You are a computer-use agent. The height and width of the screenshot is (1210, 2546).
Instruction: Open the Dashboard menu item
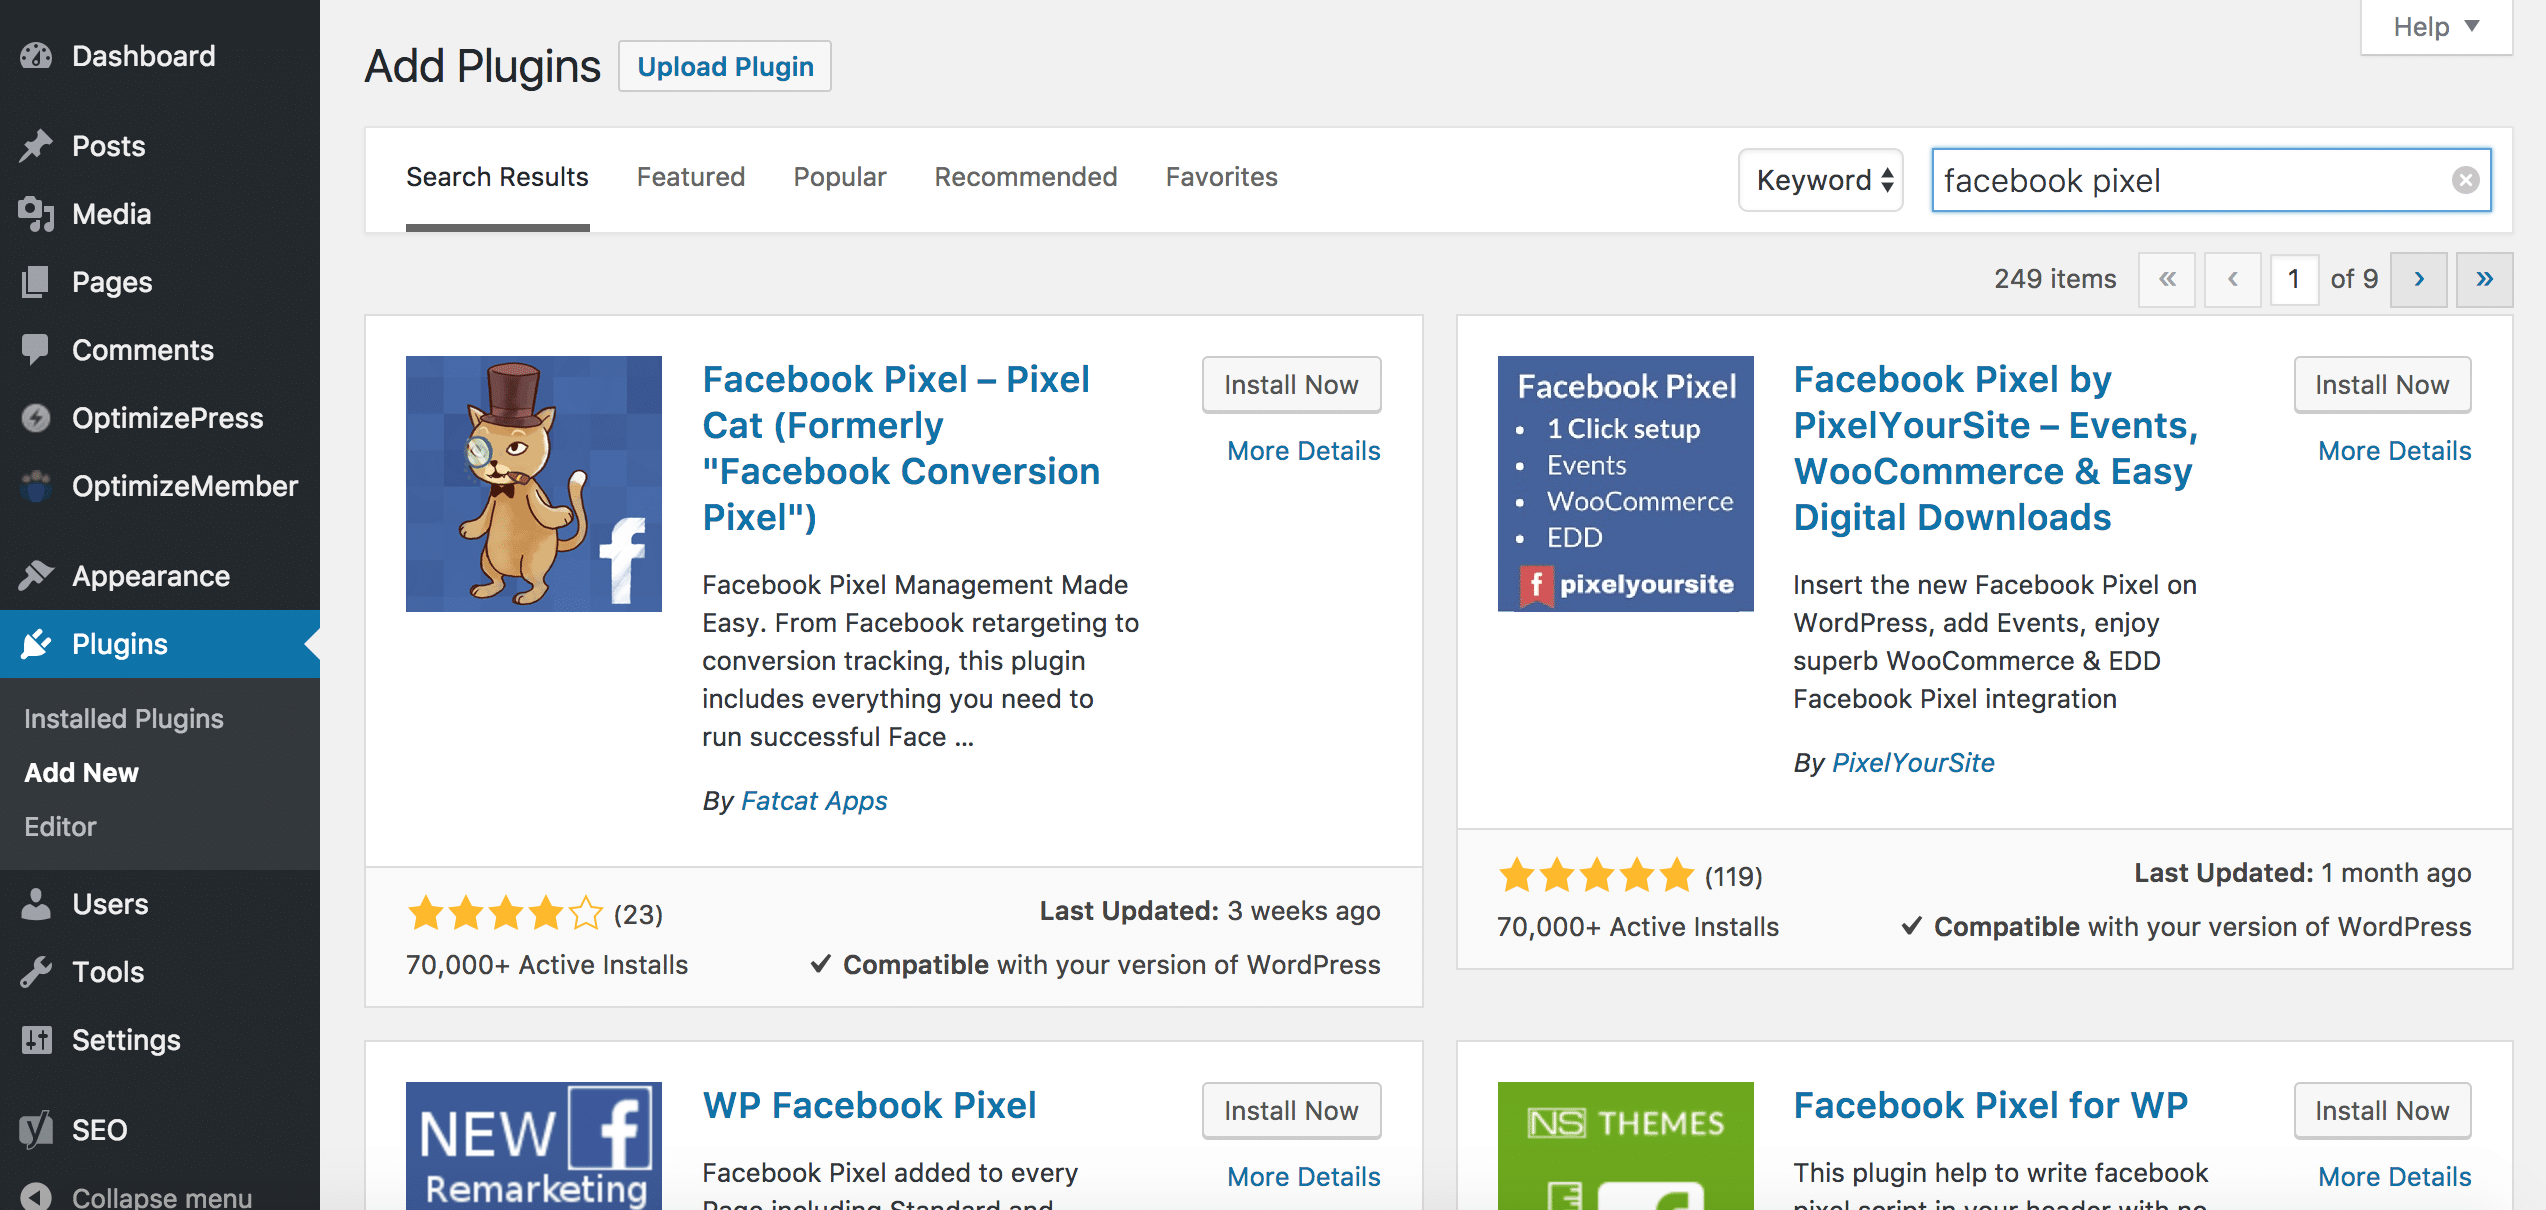click(x=160, y=56)
